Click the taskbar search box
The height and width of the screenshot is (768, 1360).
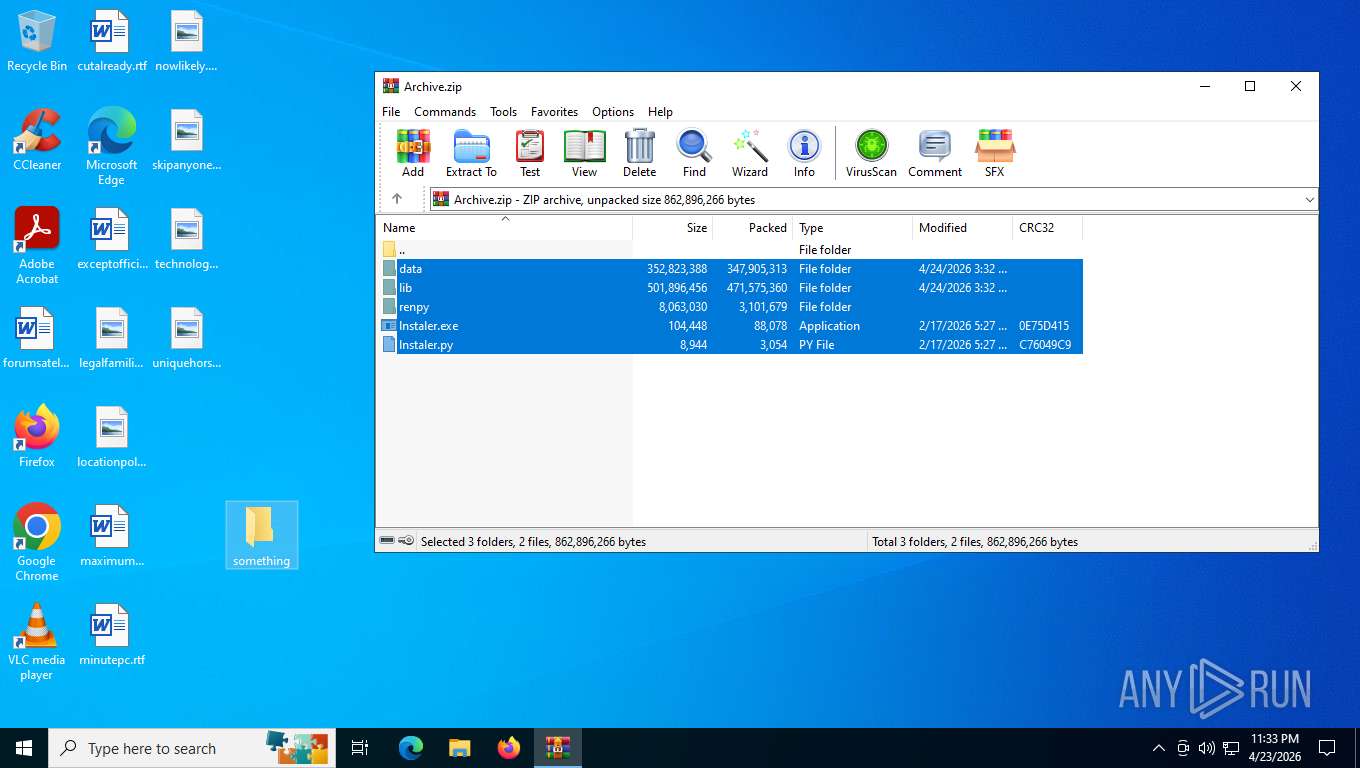pyautogui.click(x=192, y=748)
